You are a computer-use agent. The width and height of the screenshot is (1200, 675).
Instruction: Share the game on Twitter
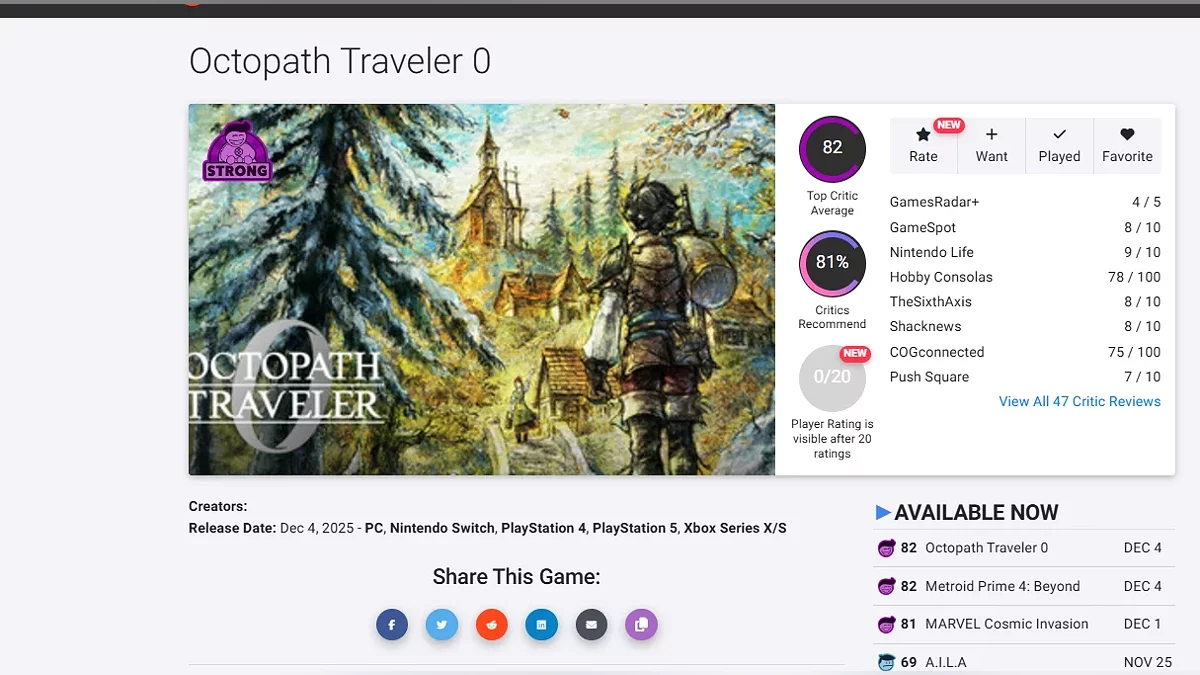tap(442, 625)
